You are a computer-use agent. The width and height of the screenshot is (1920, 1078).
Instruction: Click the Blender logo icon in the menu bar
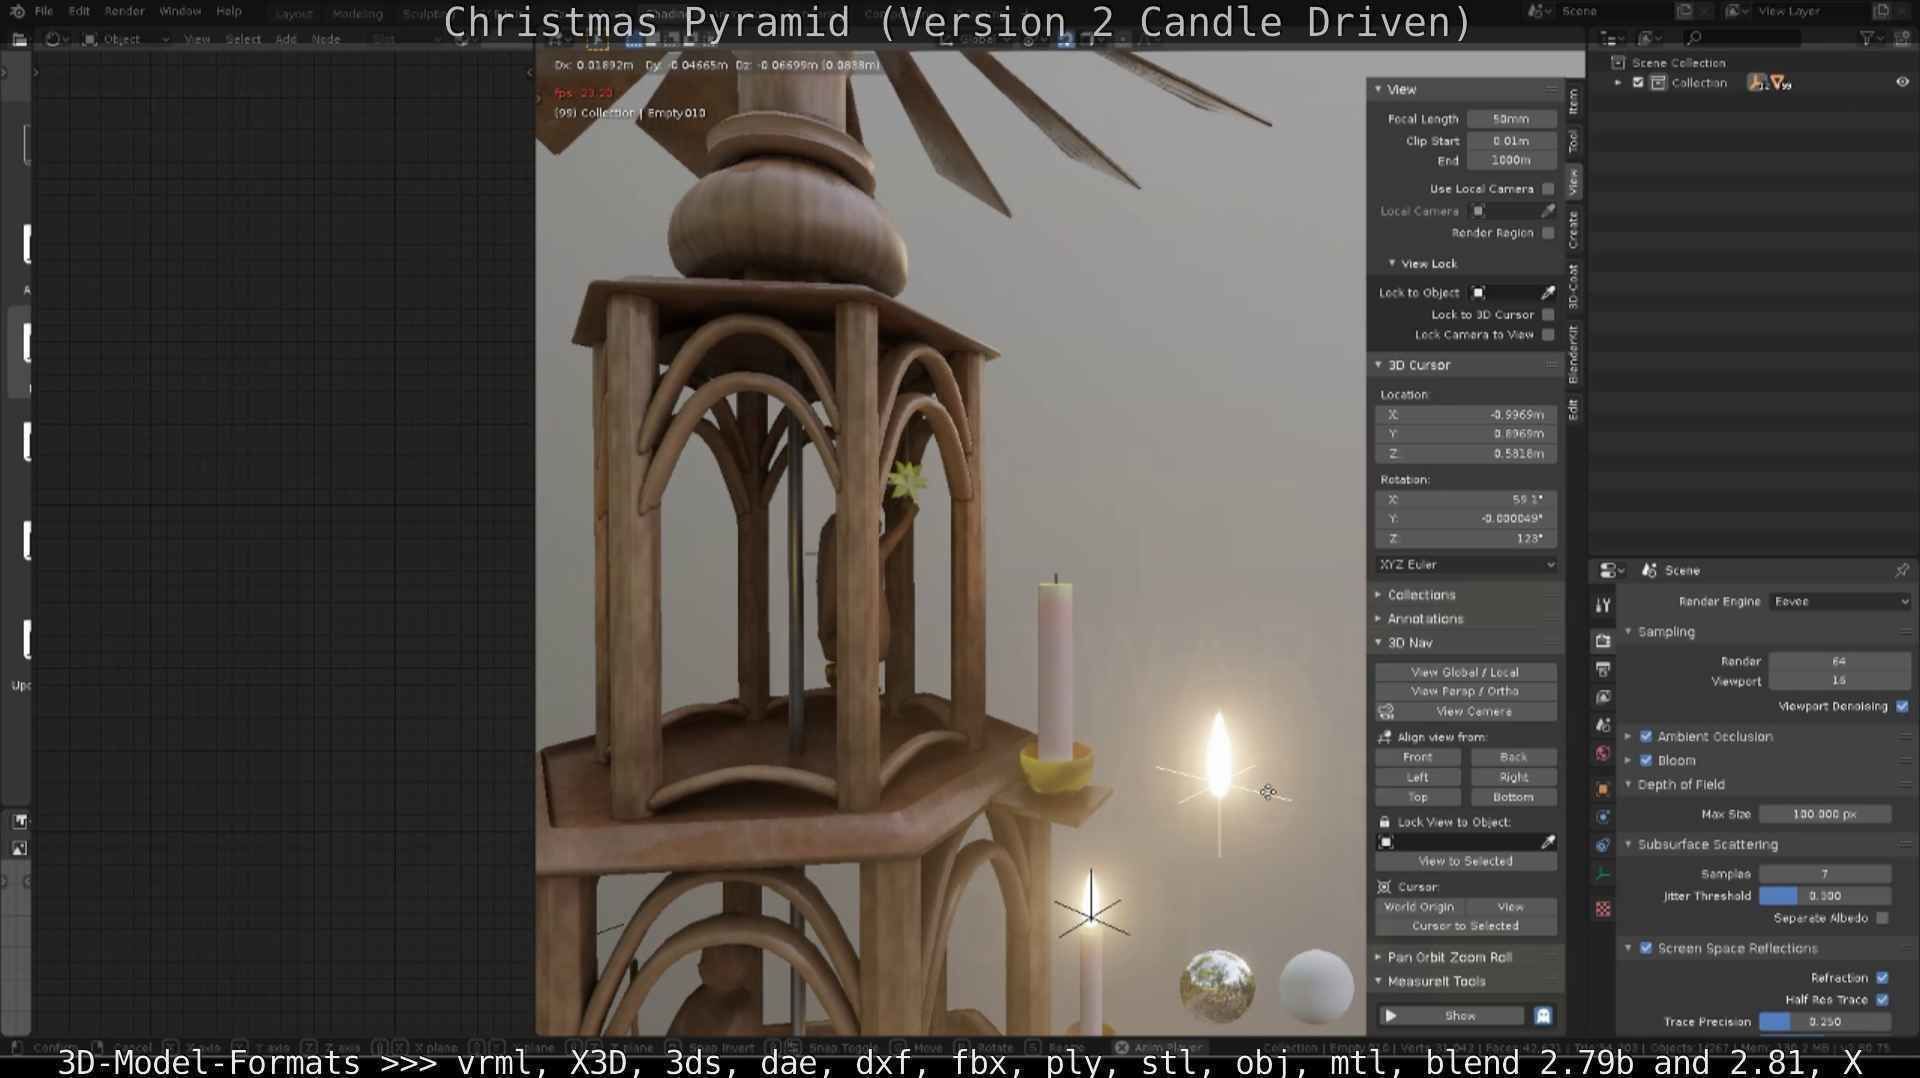point(17,11)
